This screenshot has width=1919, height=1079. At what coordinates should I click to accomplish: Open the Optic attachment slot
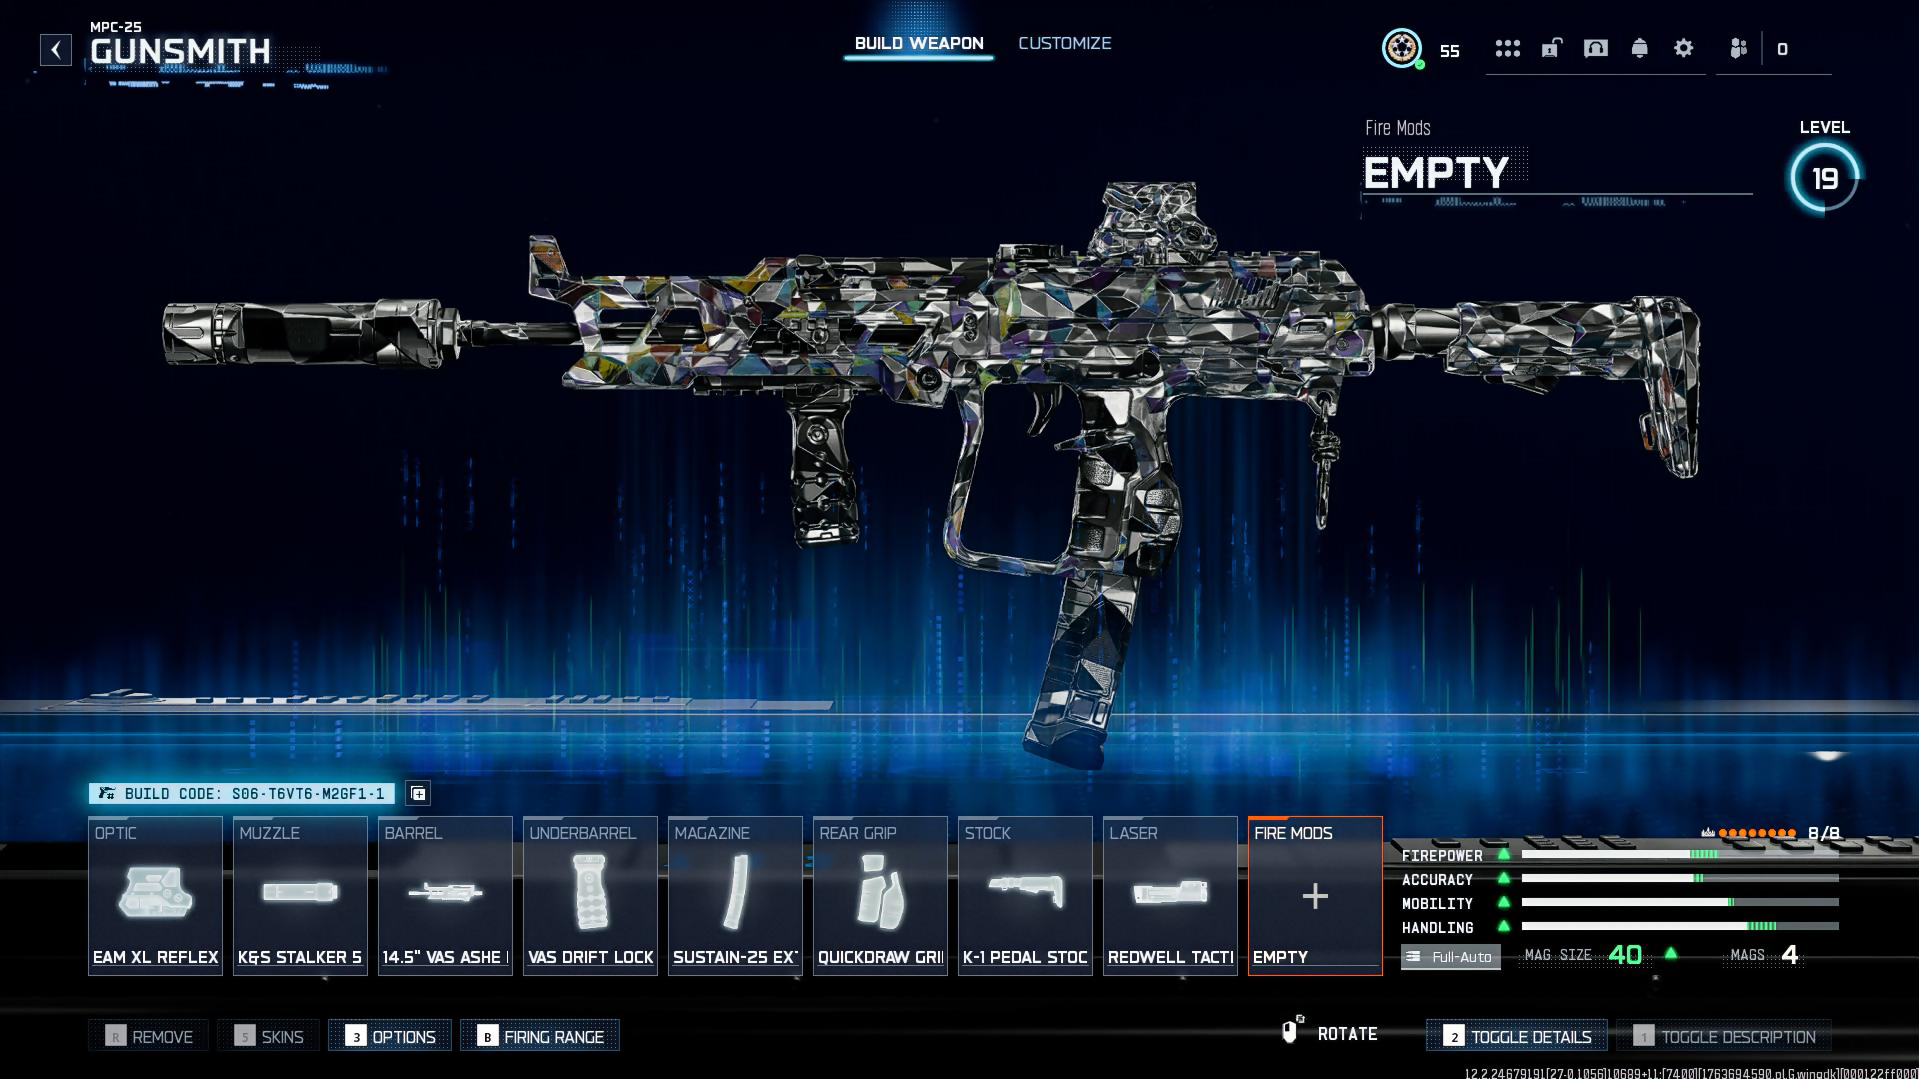coord(155,895)
